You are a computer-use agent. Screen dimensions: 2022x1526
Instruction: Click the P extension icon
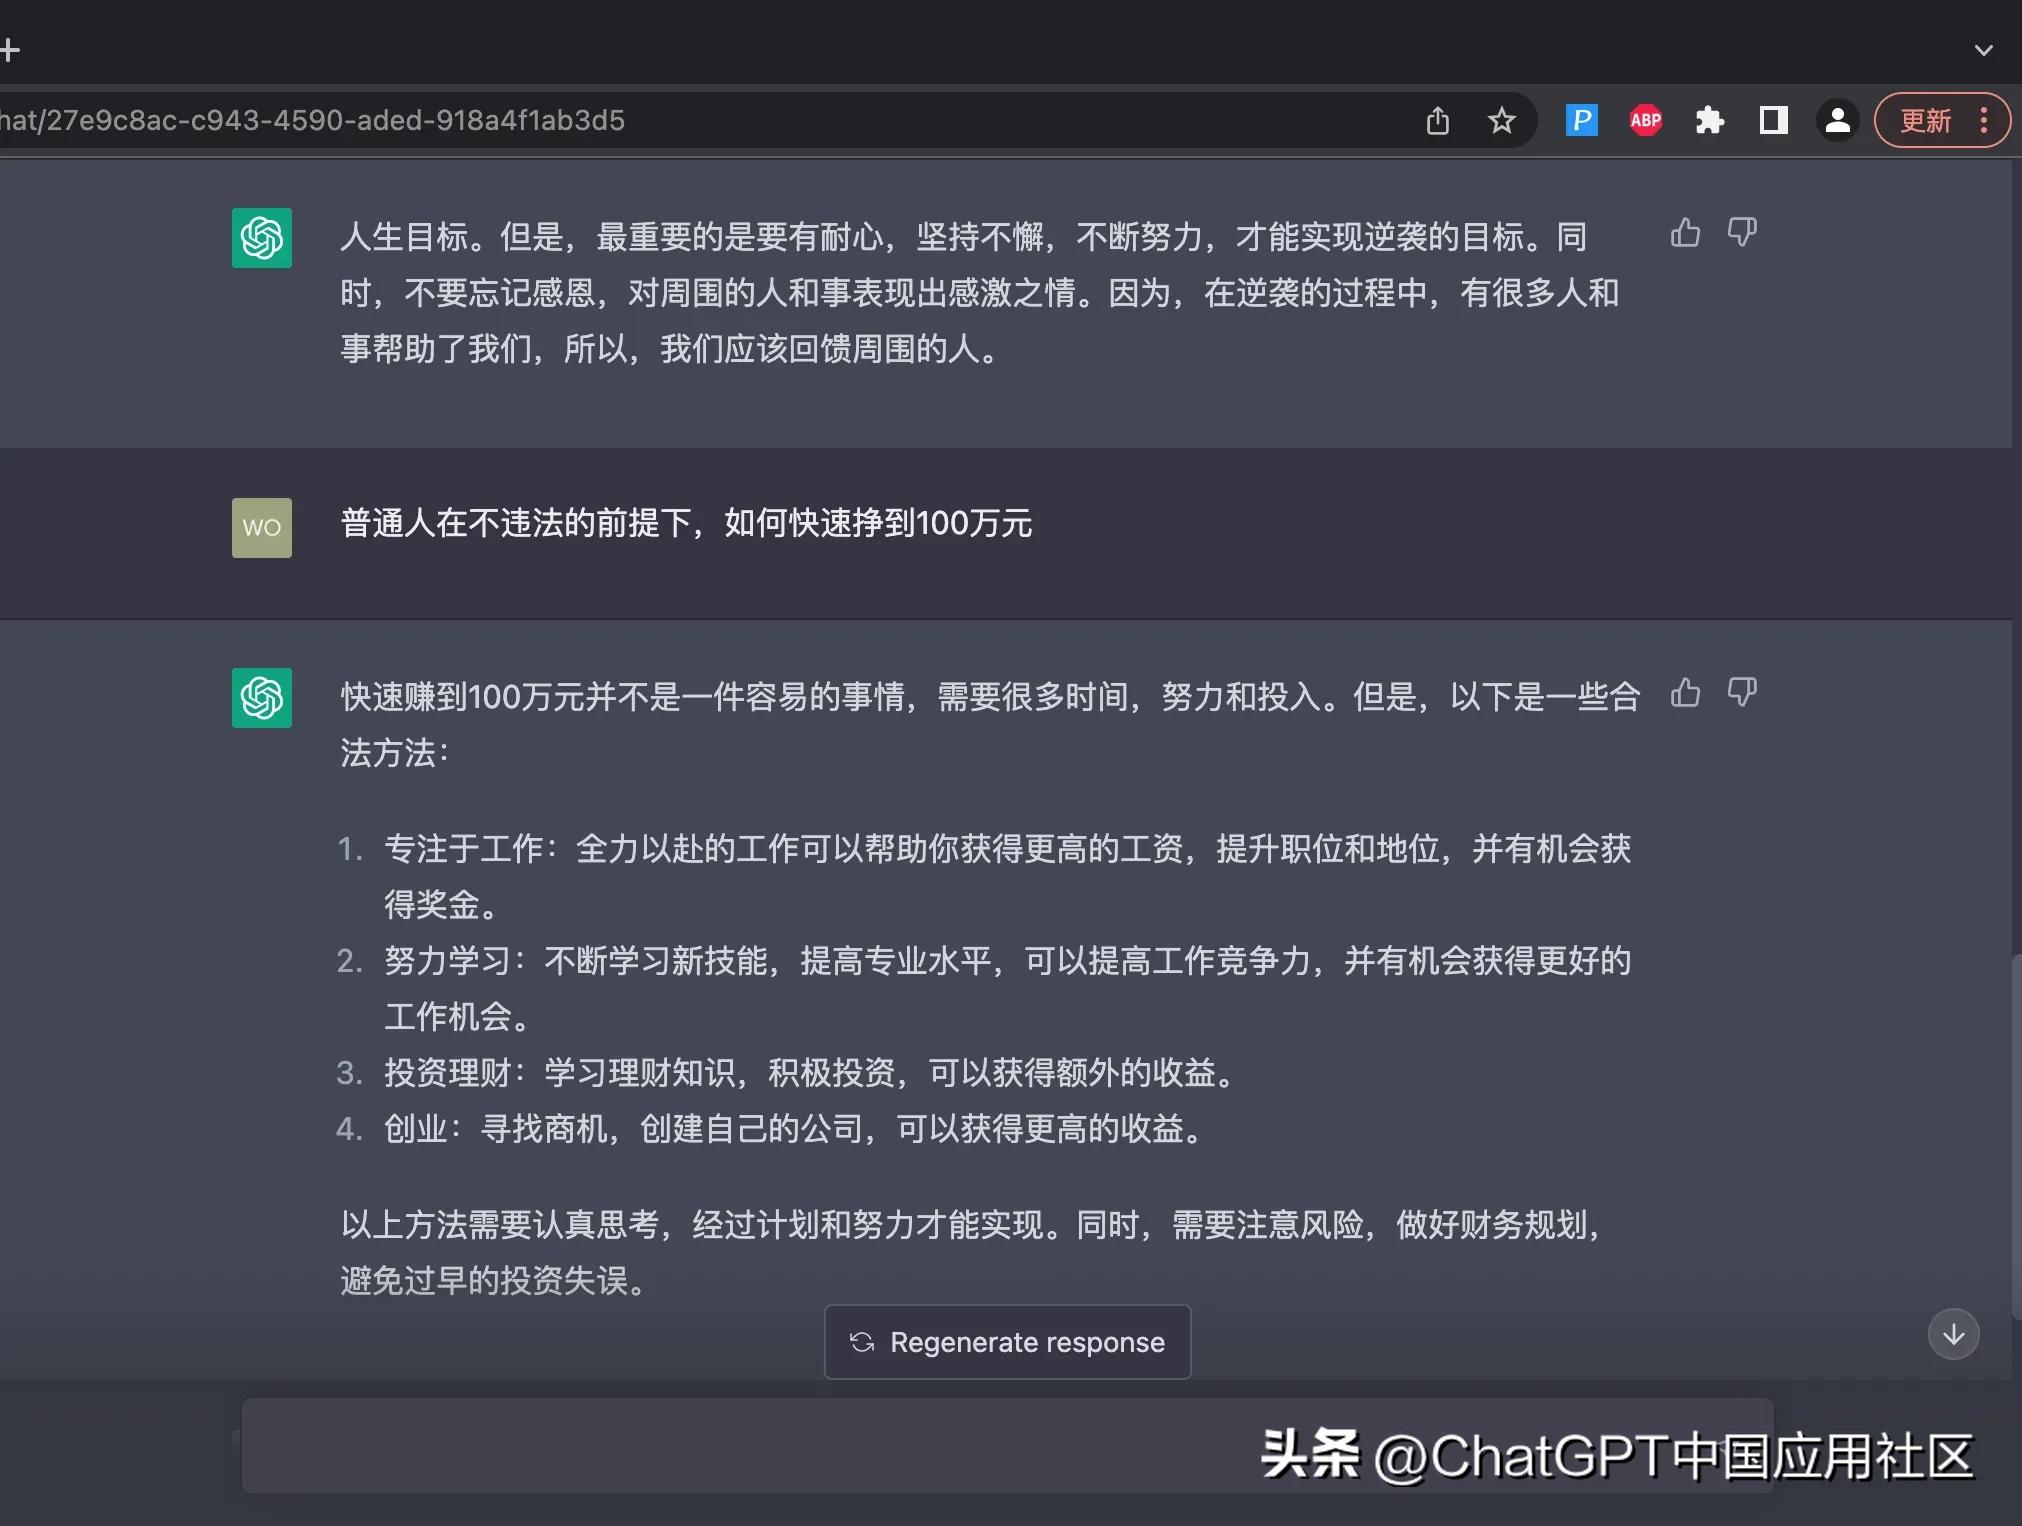click(x=1581, y=120)
